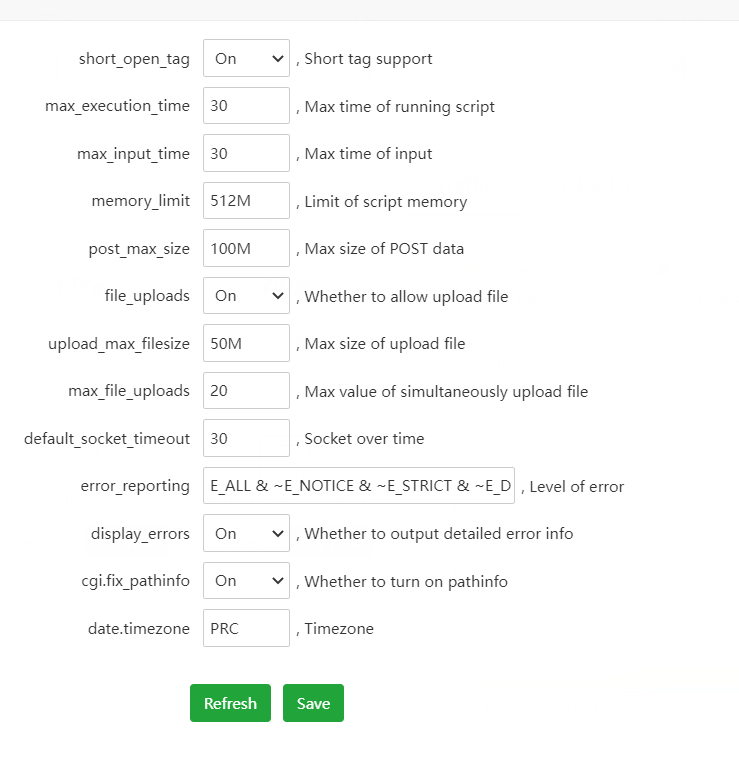Click the 'Level of error' description text
Image resolution: width=739 pixels, height=776 pixels.
(576, 487)
